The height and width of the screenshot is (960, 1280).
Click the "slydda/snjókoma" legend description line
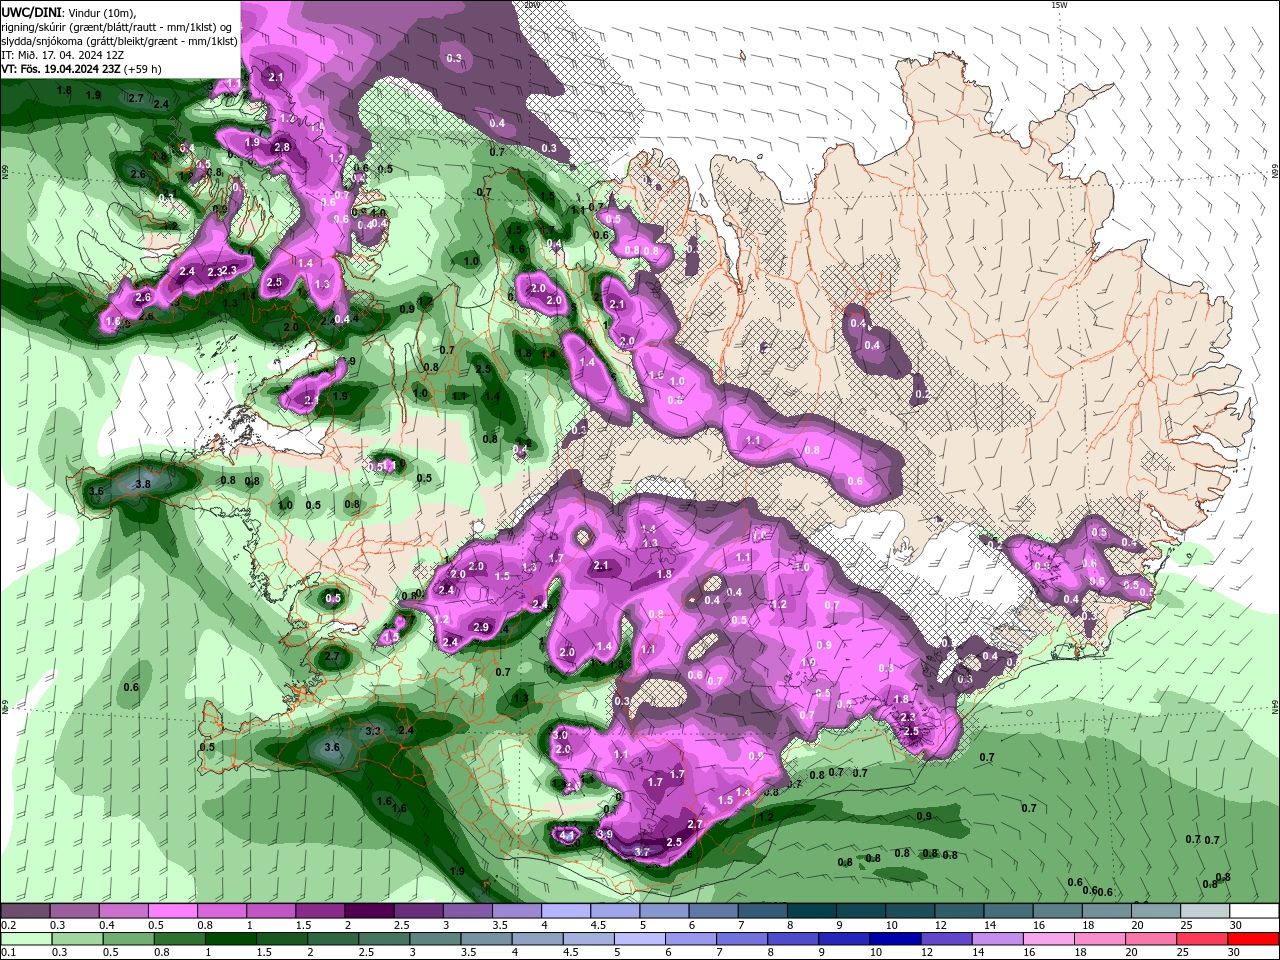(119, 41)
